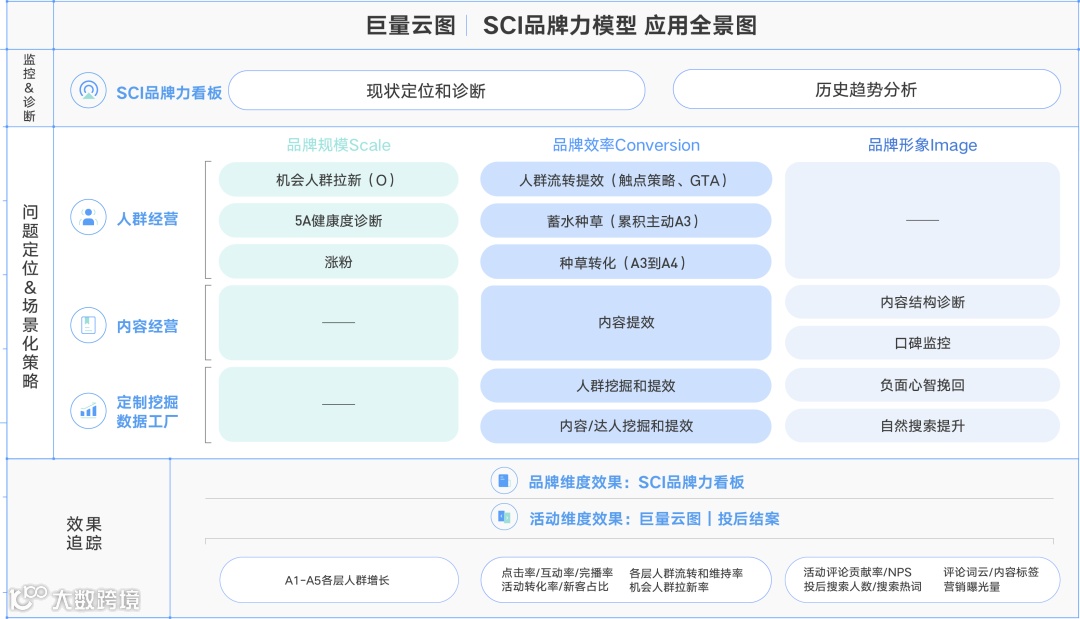The image size is (1080, 619).
Task: Click the title SCI品牌力模型 应用全景图
Action: [620, 25]
